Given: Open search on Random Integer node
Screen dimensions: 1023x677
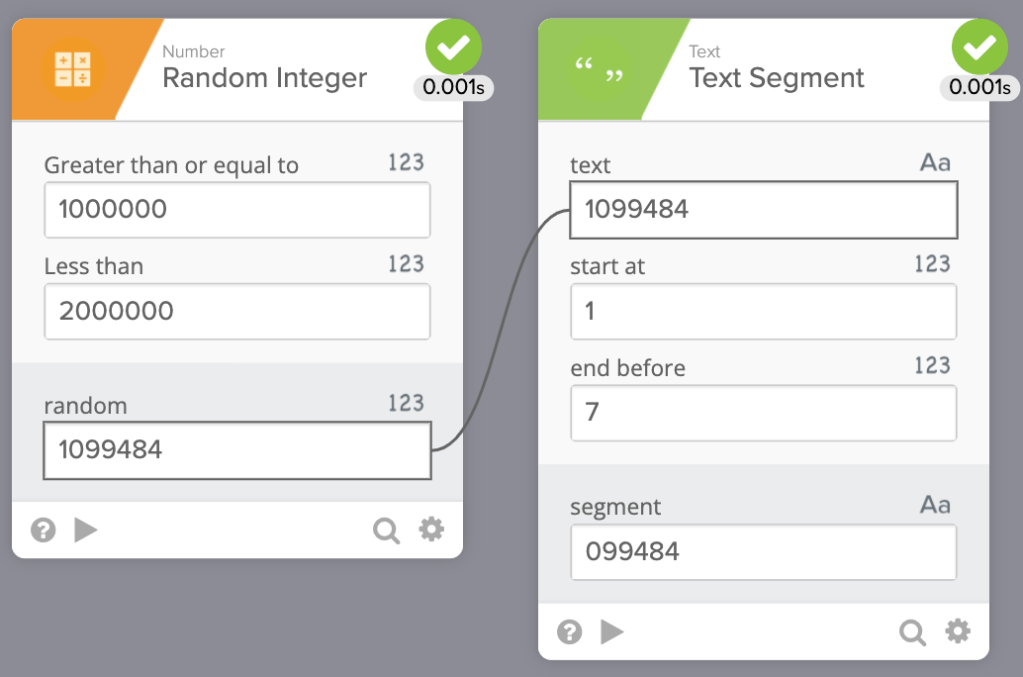Looking at the screenshot, I should point(386,530).
